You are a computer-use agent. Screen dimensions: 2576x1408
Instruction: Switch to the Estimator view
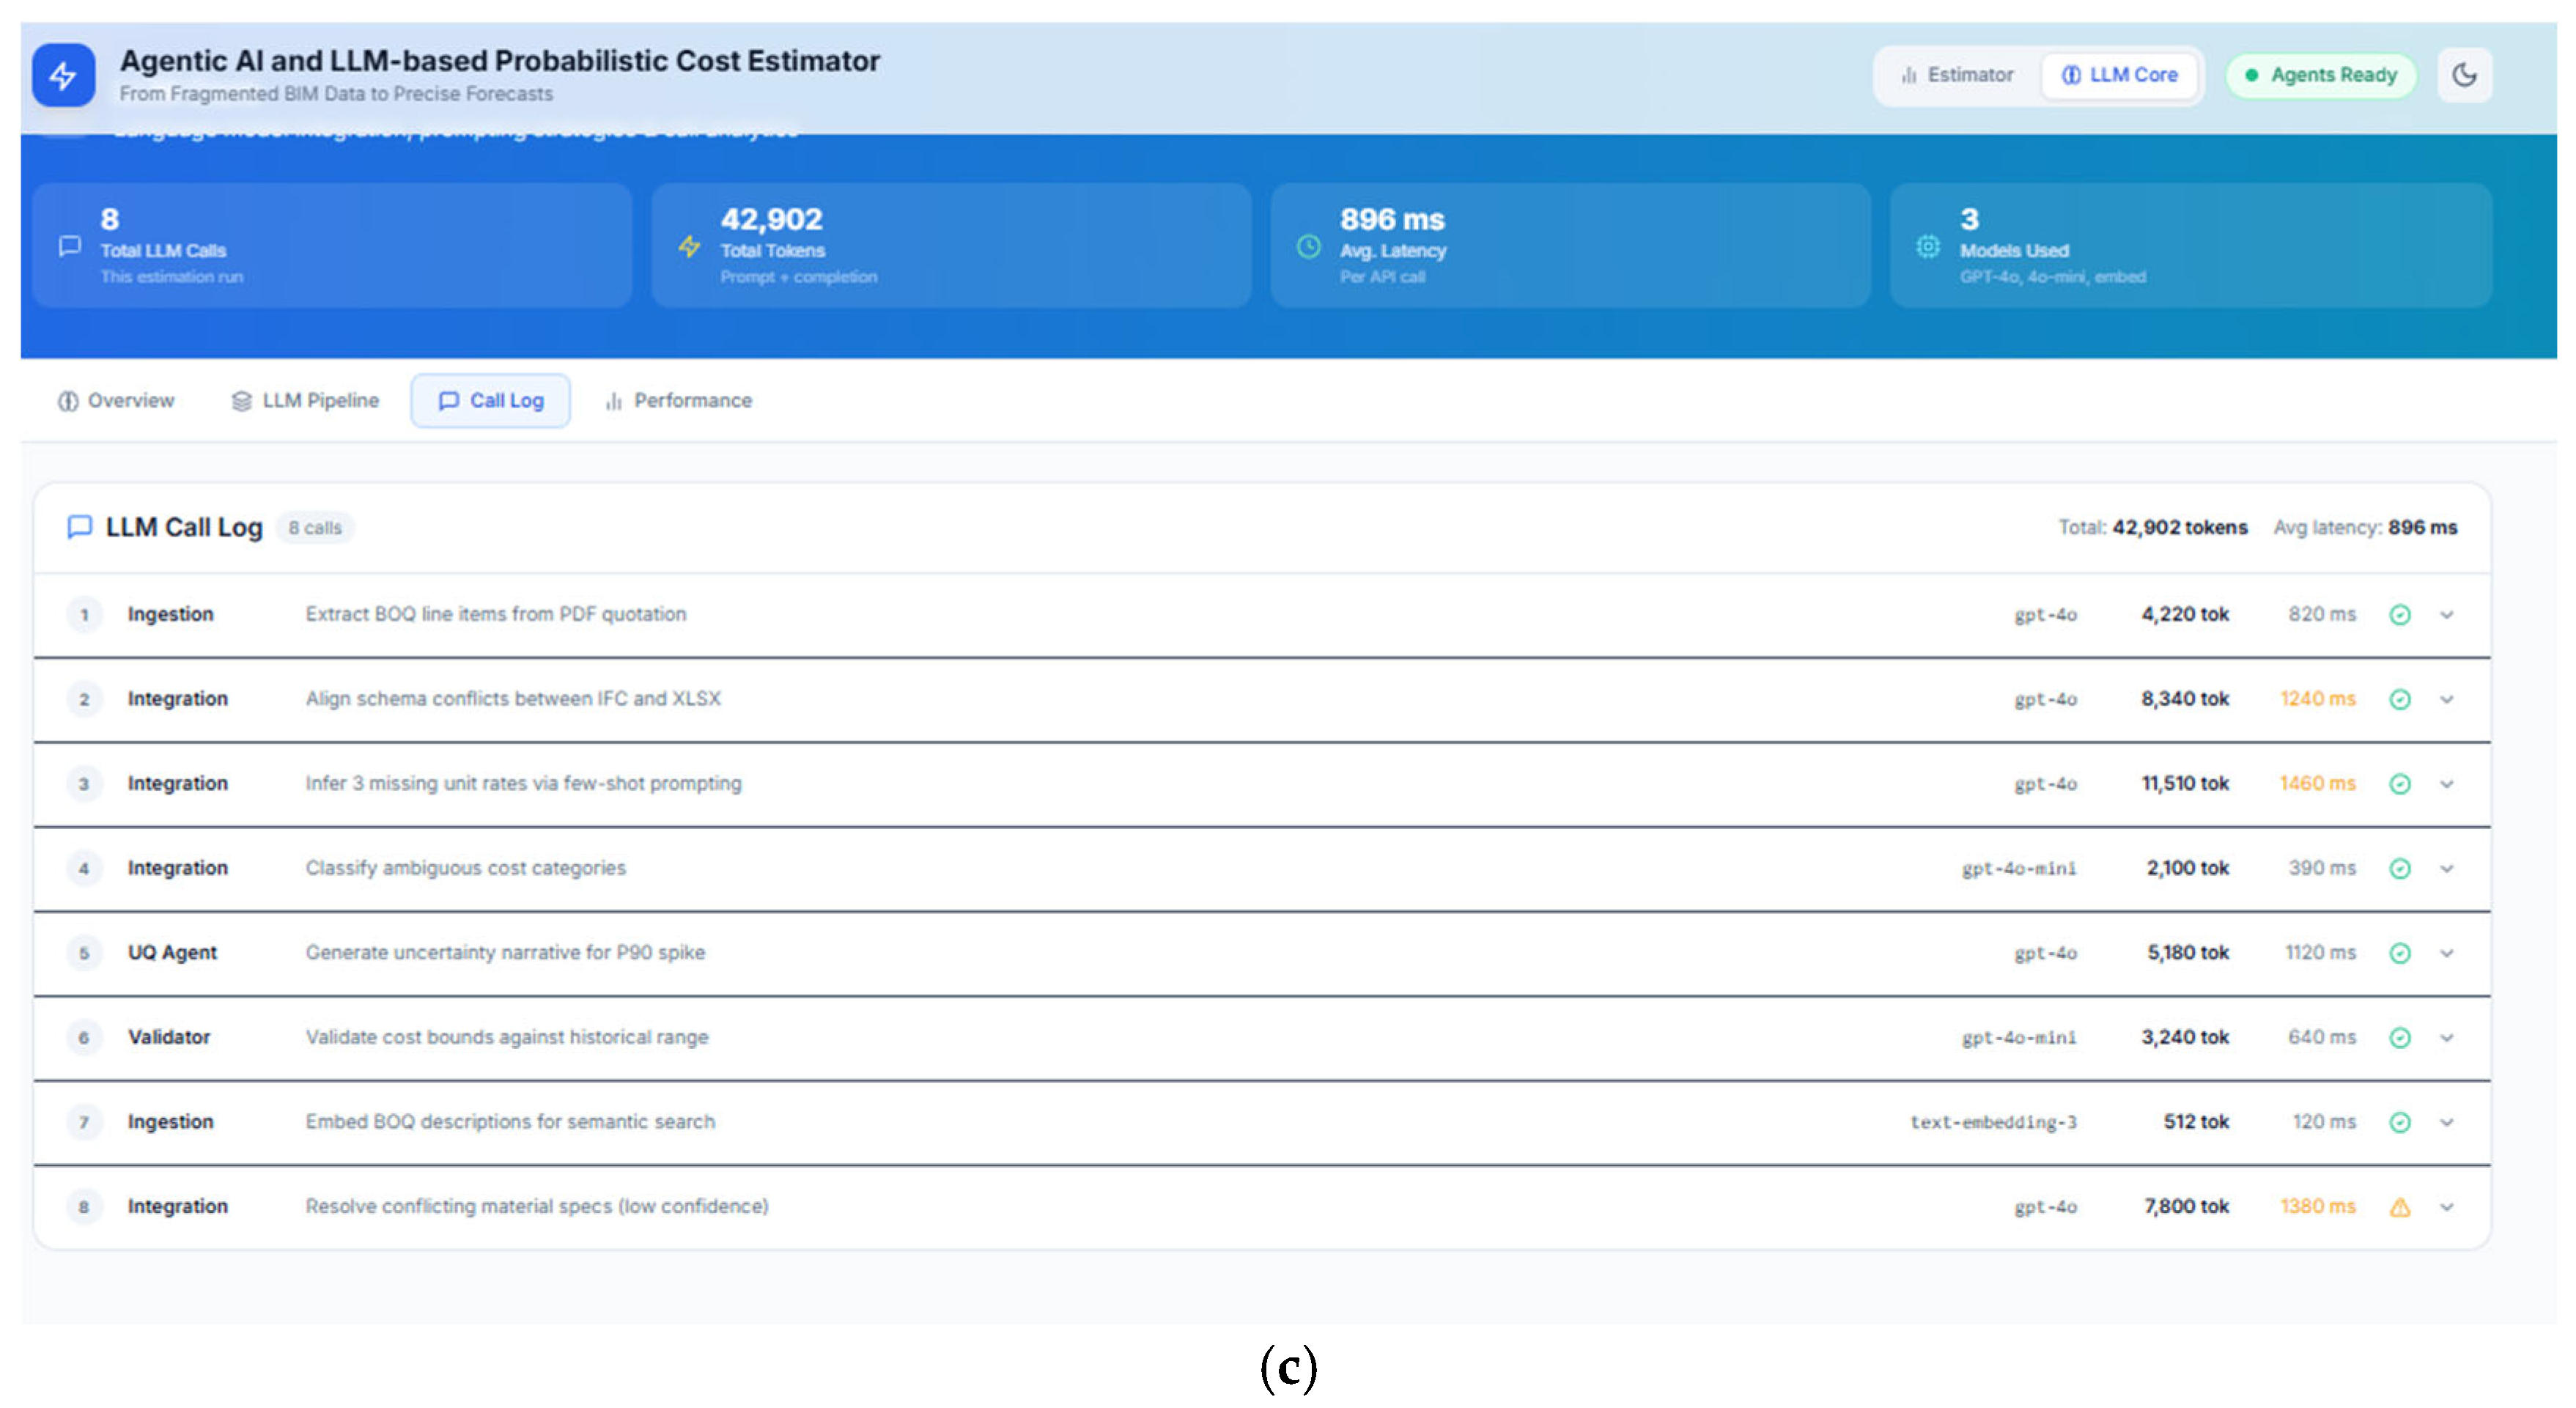[1957, 75]
